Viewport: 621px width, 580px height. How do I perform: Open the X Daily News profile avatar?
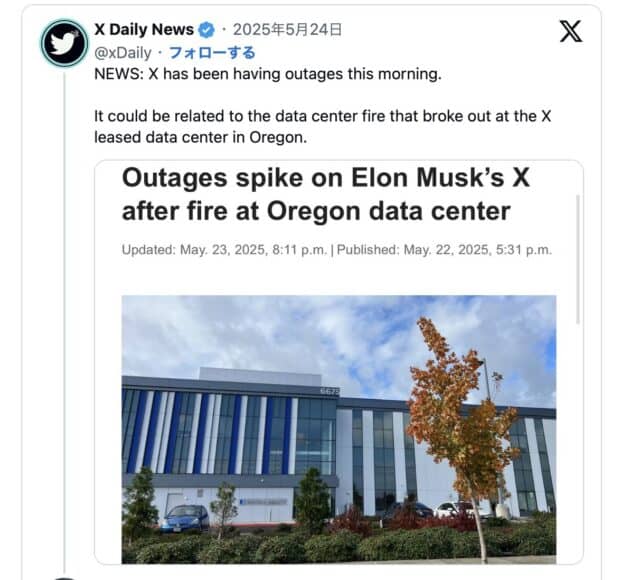click(65, 43)
